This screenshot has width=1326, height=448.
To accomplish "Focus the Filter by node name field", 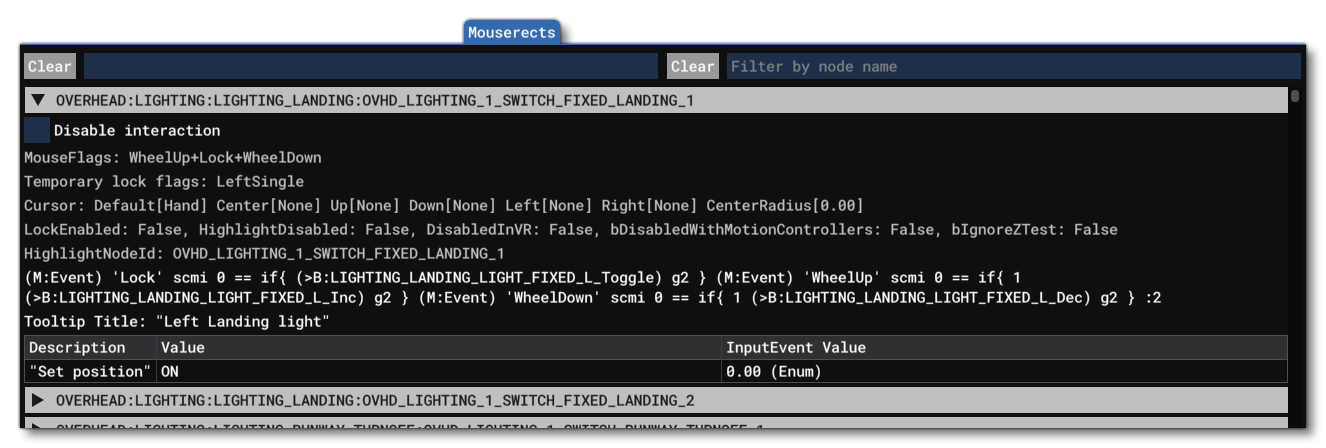I will click(x=1012, y=67).
